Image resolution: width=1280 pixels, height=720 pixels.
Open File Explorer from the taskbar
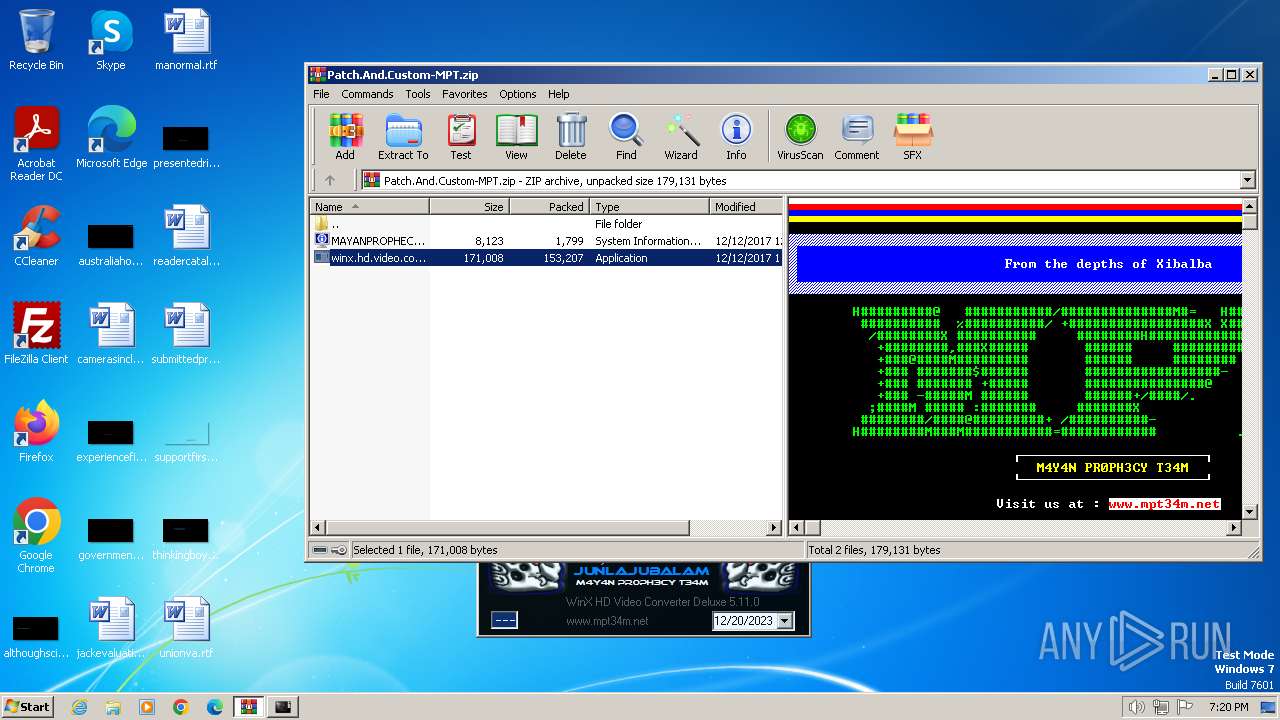pyautogui.click(x=113, y=707)
